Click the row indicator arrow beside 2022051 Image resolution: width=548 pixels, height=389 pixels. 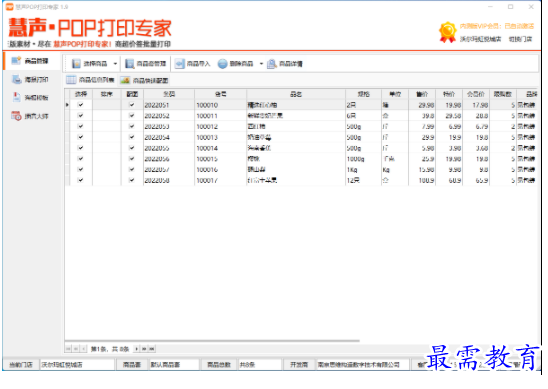point(67,105)
